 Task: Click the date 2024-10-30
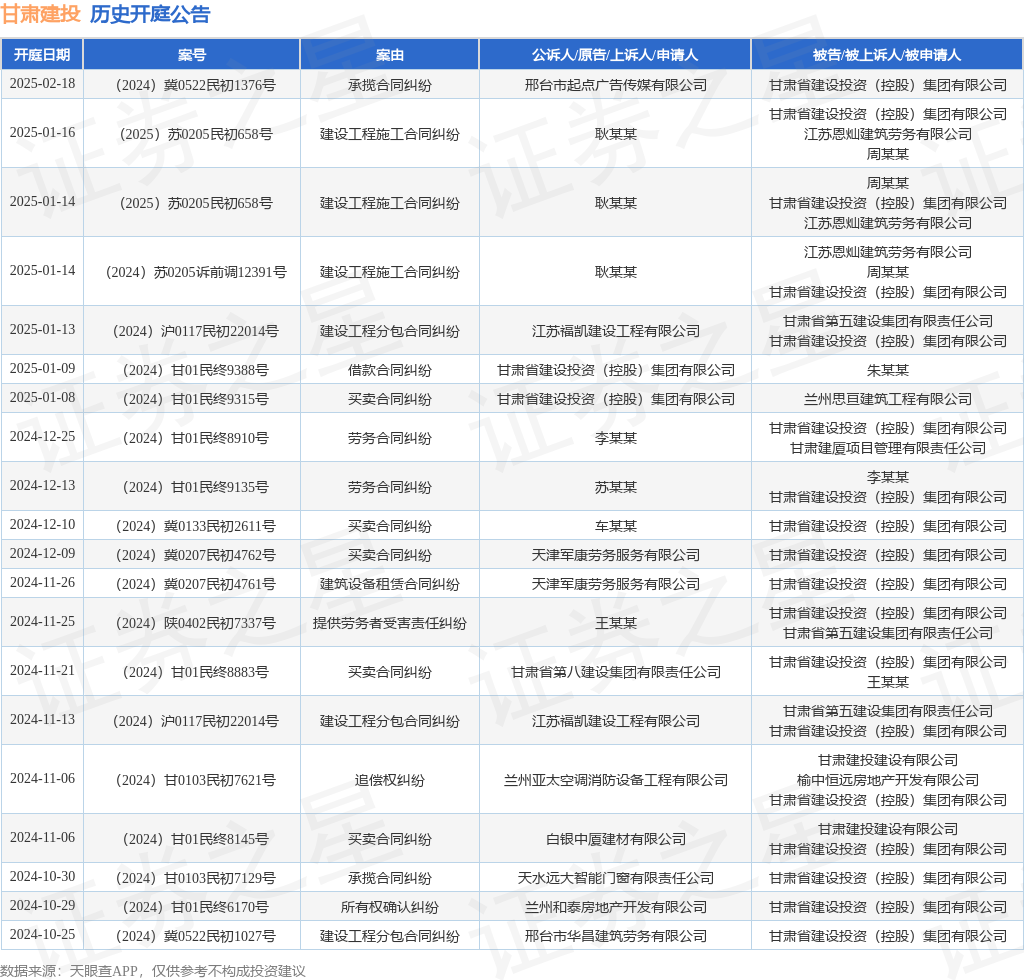tap(42, 877)
